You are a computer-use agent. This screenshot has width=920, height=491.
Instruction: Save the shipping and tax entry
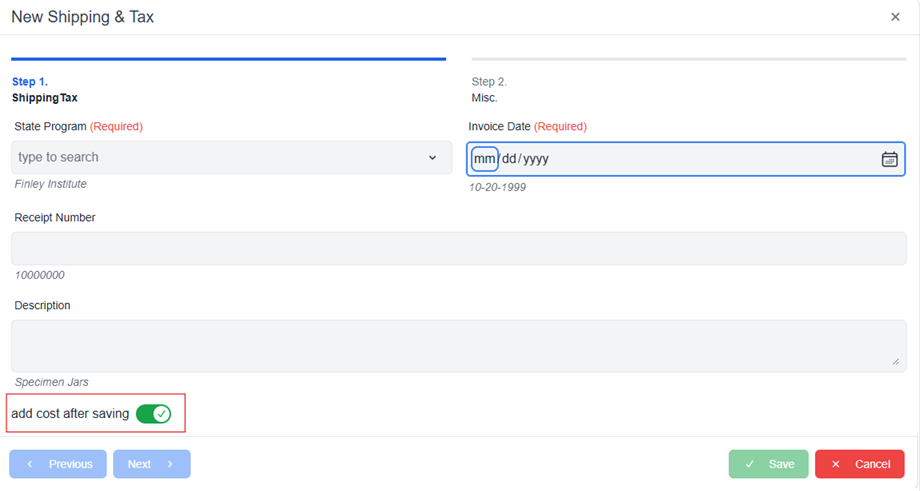coord(769,464)
